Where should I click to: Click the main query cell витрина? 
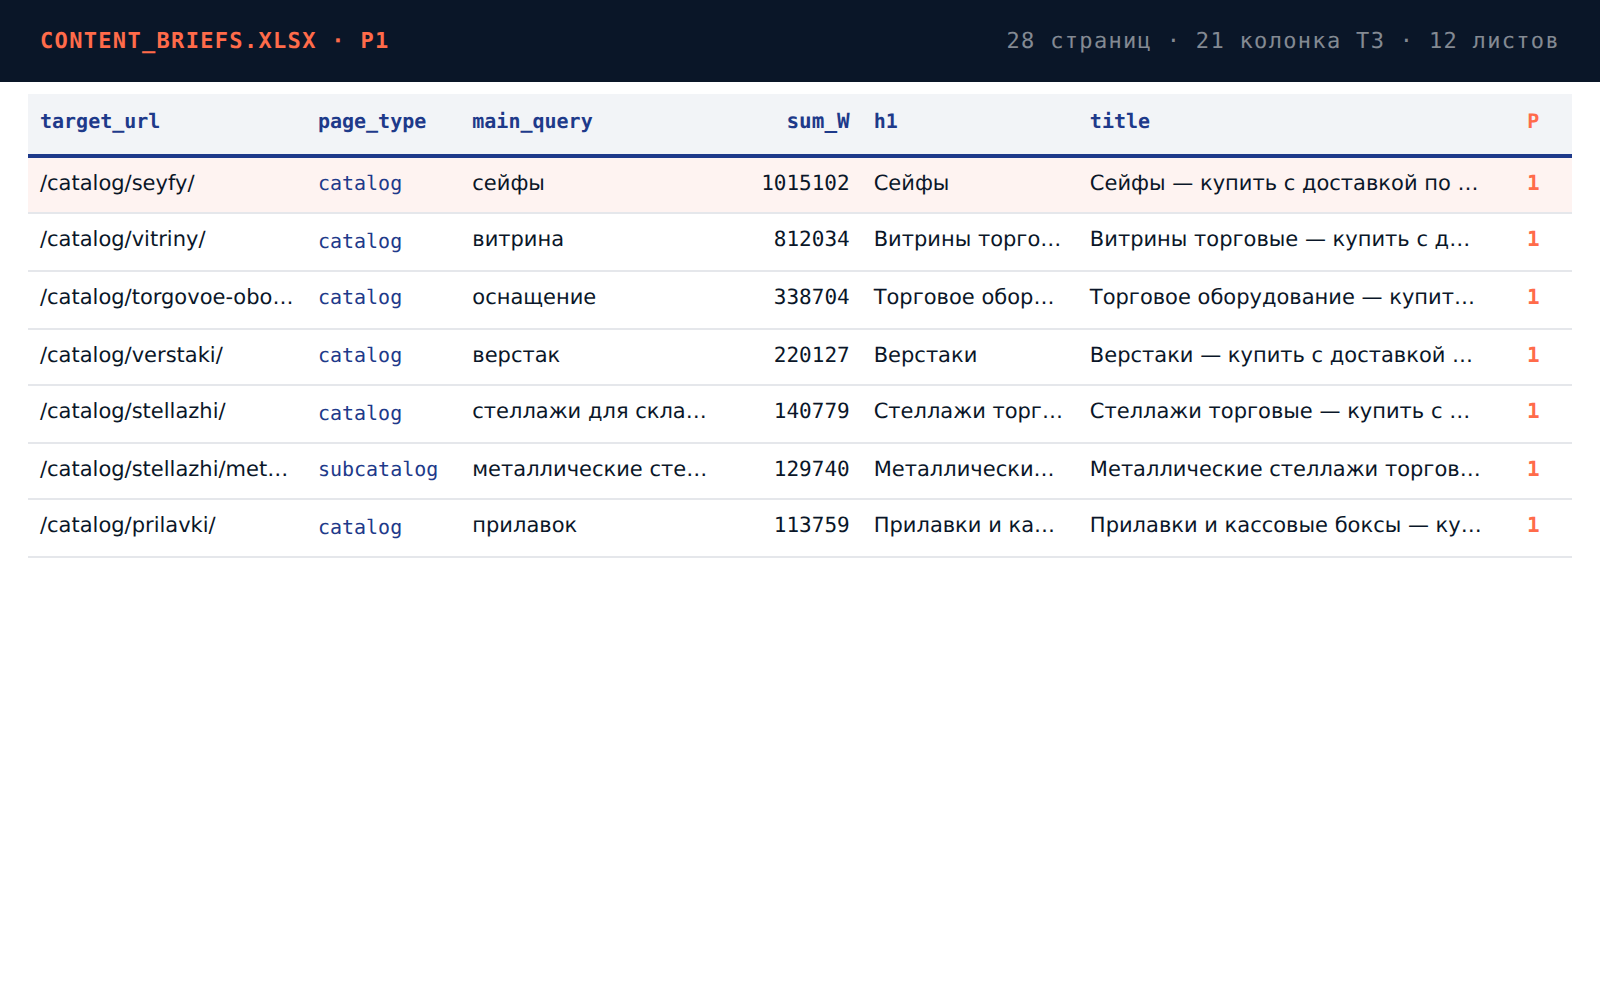click(518, 239)
